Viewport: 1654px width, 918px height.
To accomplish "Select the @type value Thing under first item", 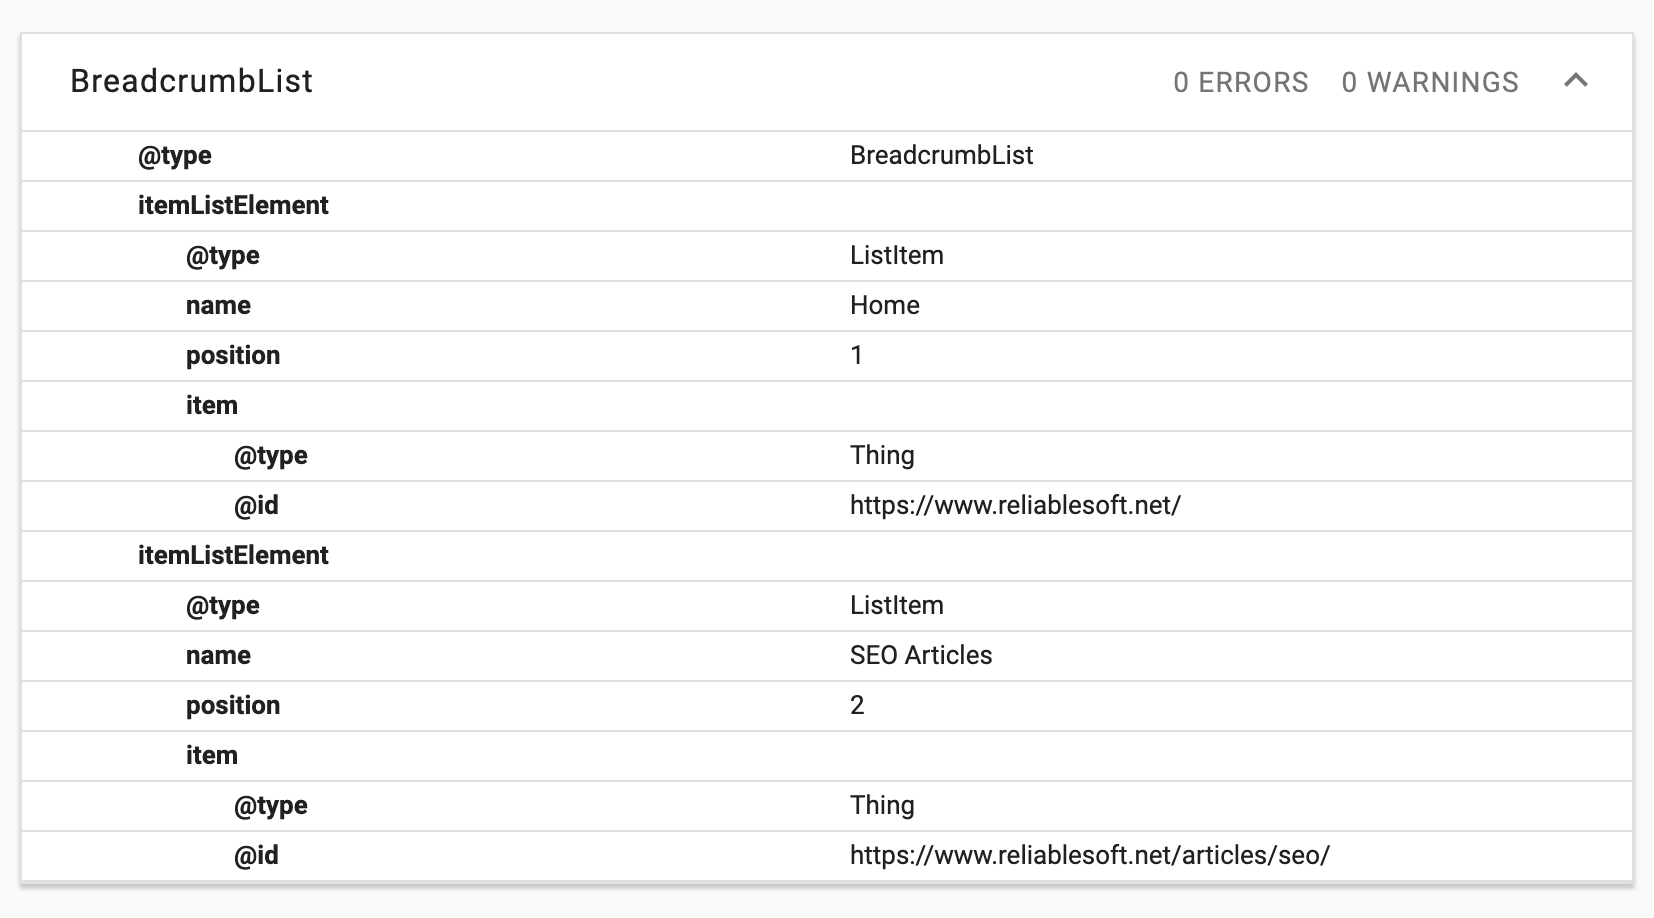I will 882,455.
